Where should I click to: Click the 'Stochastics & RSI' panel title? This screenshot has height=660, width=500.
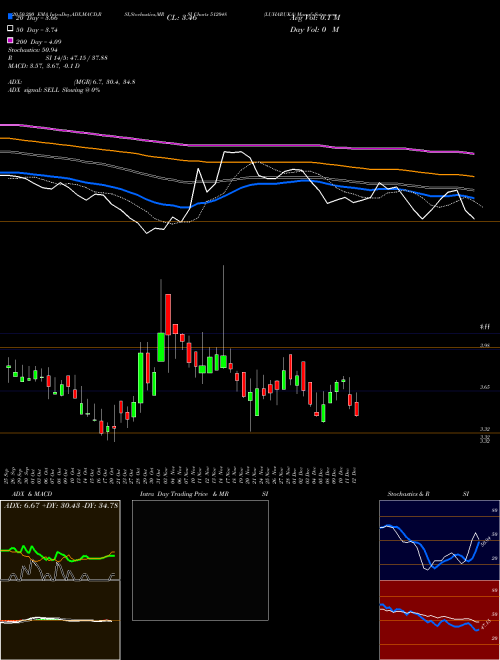point(428,494)
